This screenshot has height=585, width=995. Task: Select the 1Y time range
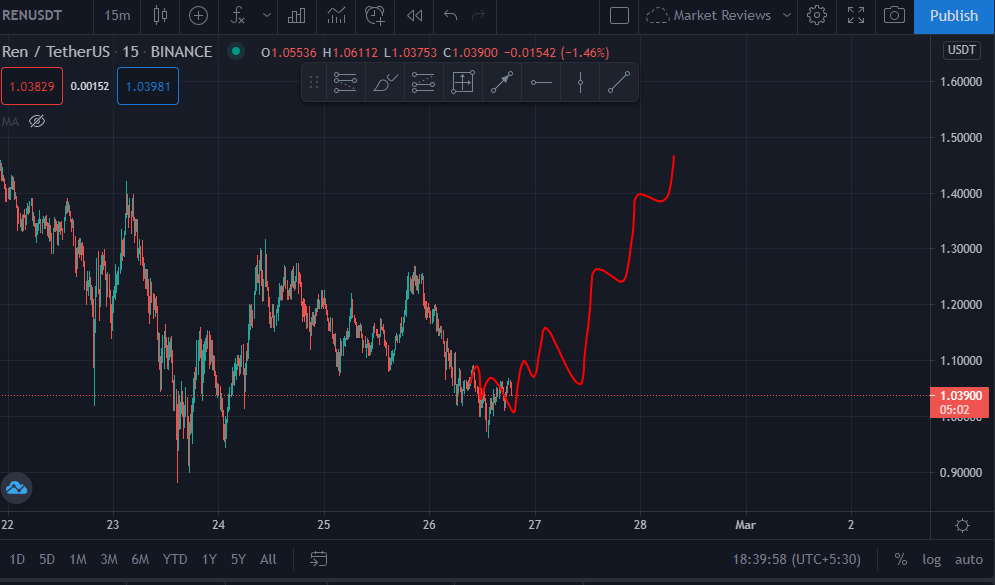[209, 559]
